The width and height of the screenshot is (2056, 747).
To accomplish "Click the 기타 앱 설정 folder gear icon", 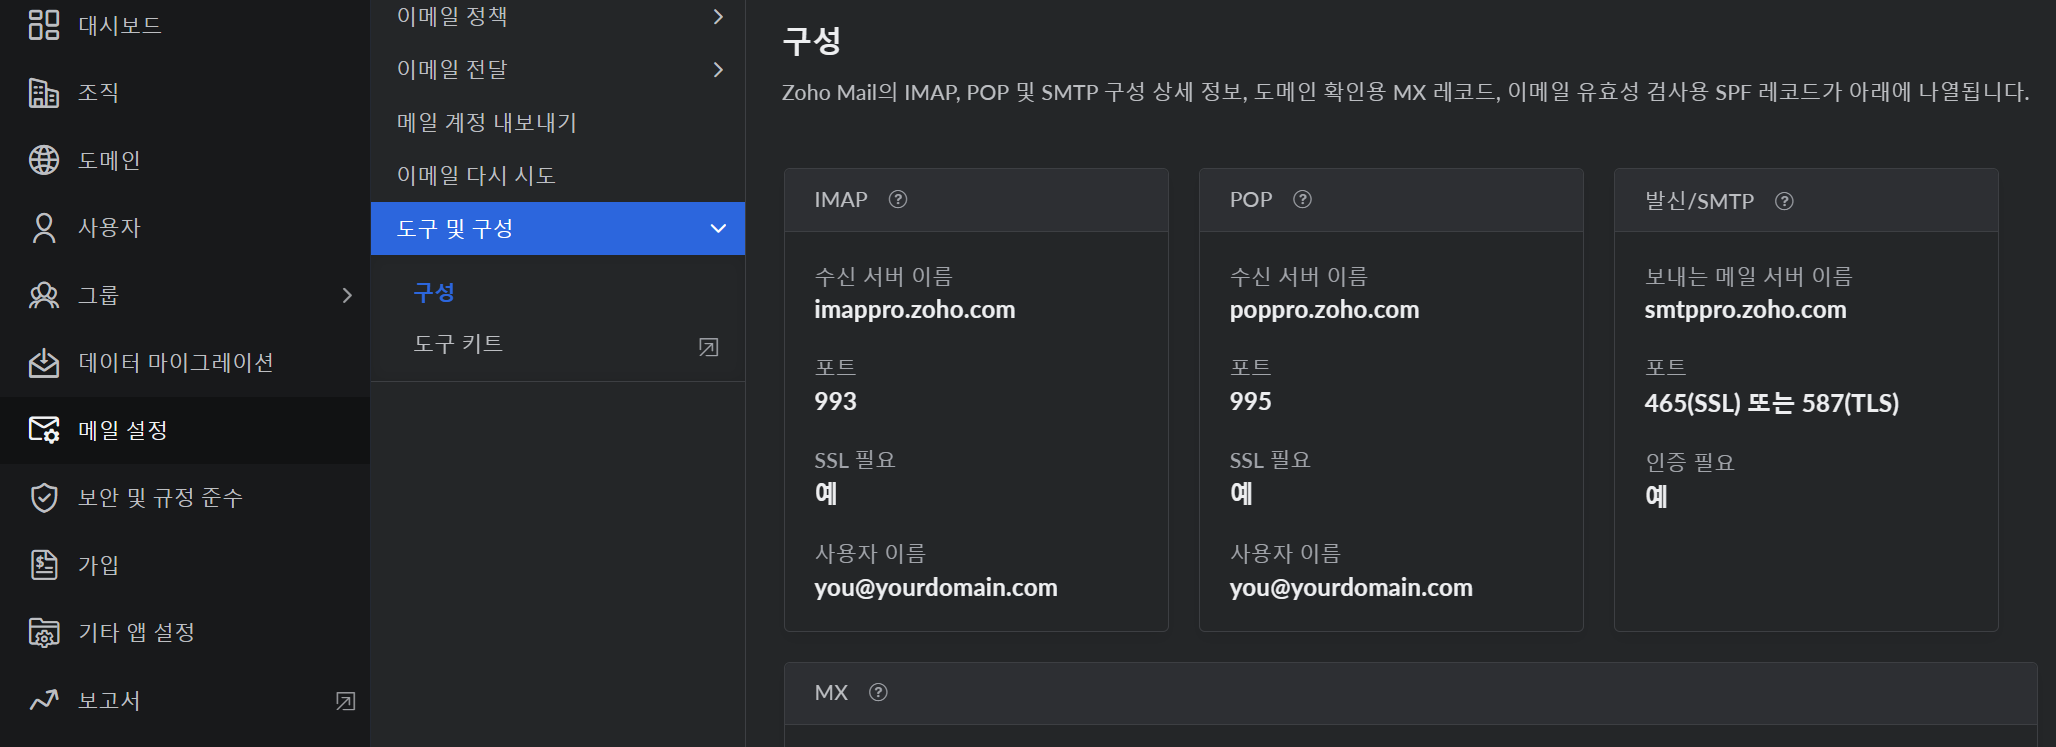I will 44,633.
